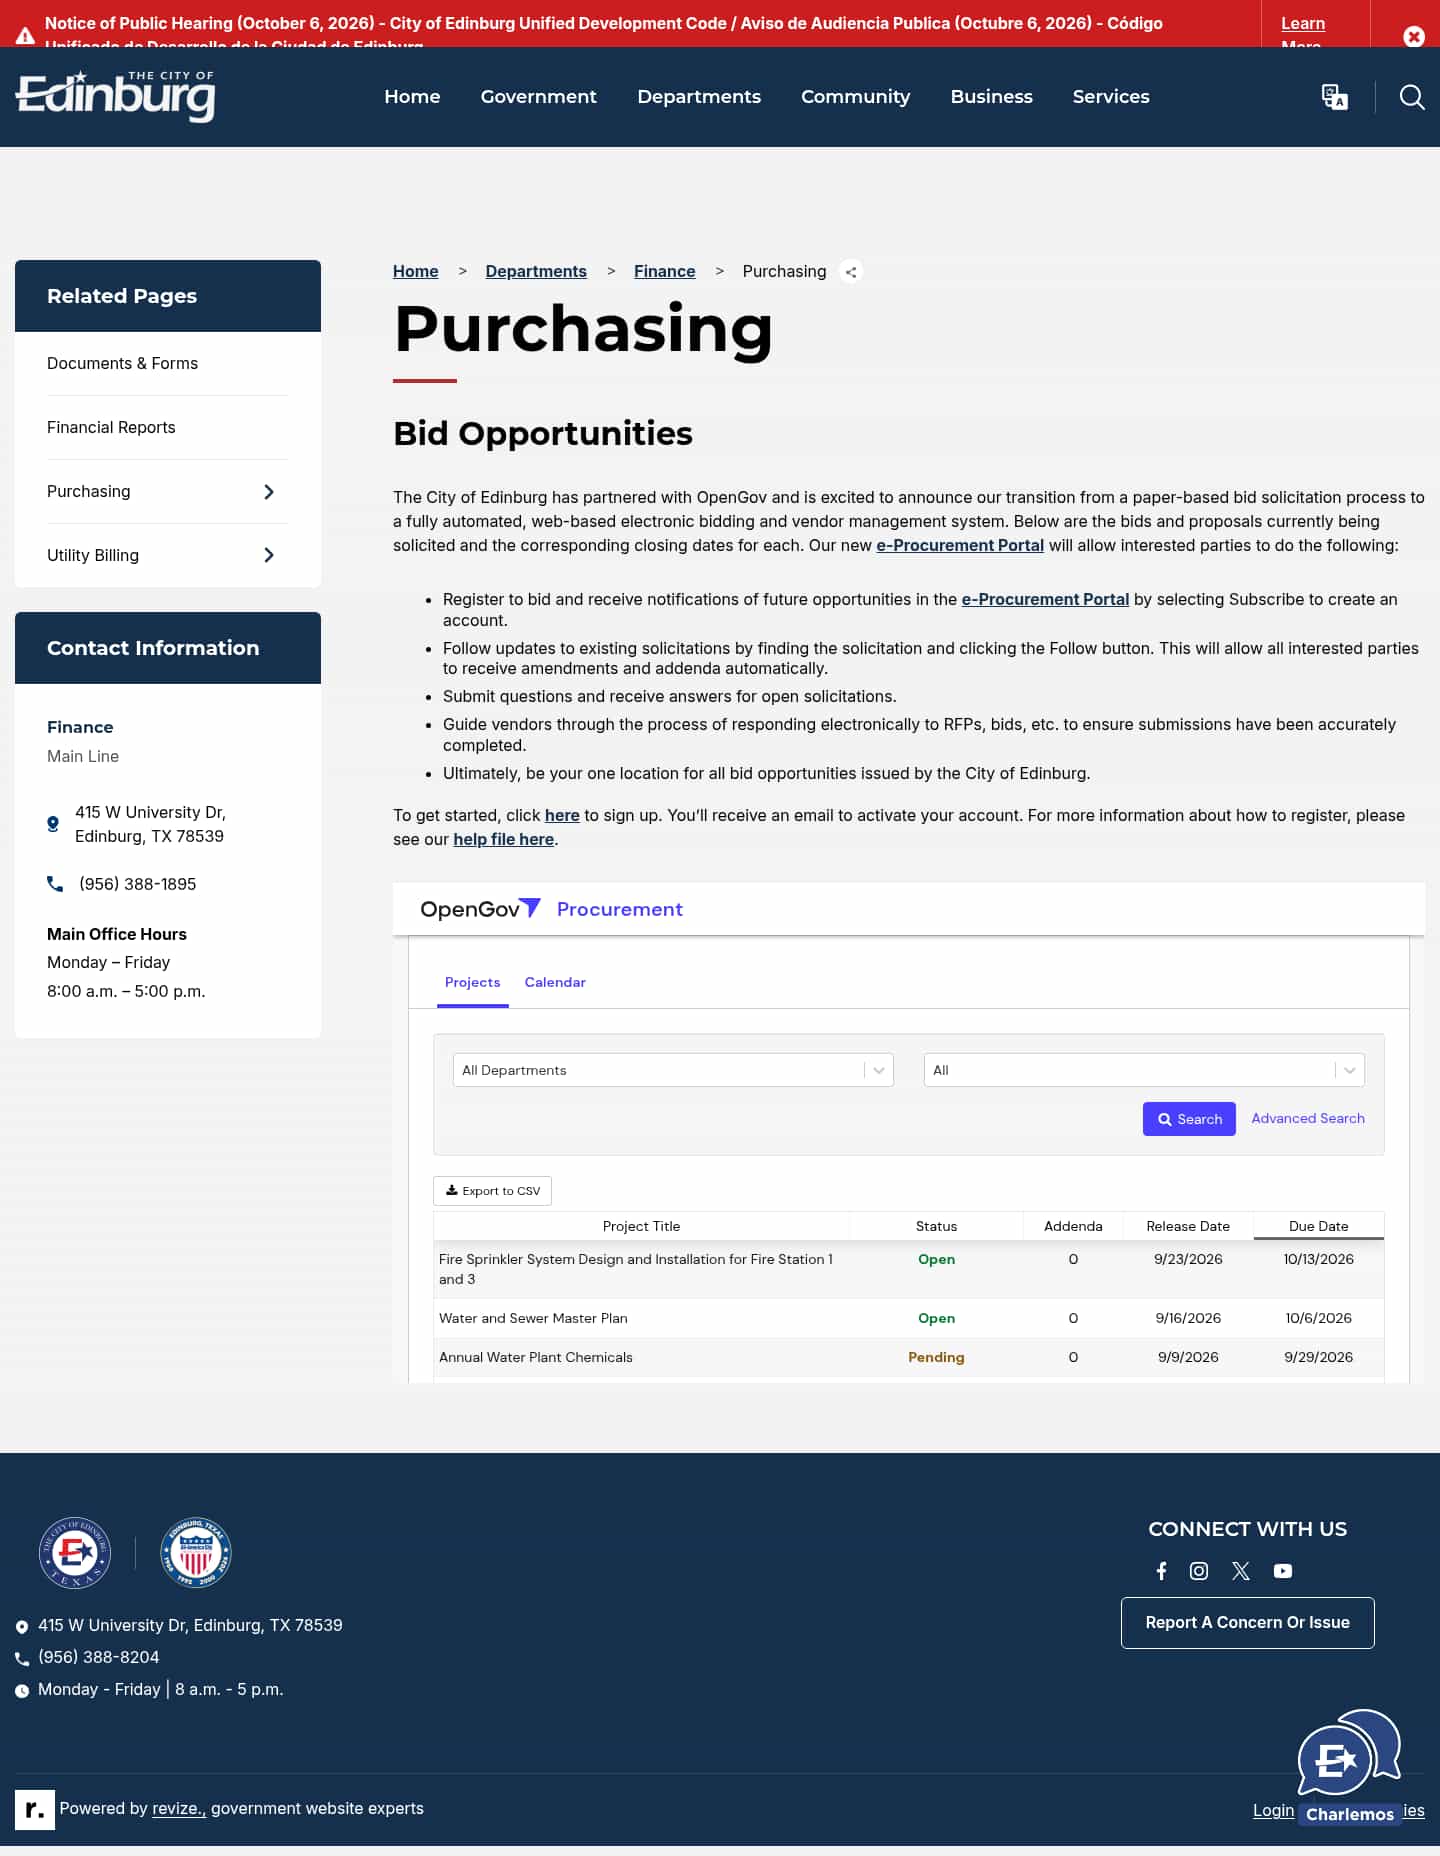
Task: Sort by the Release Date column header
Action: 1188,1227
